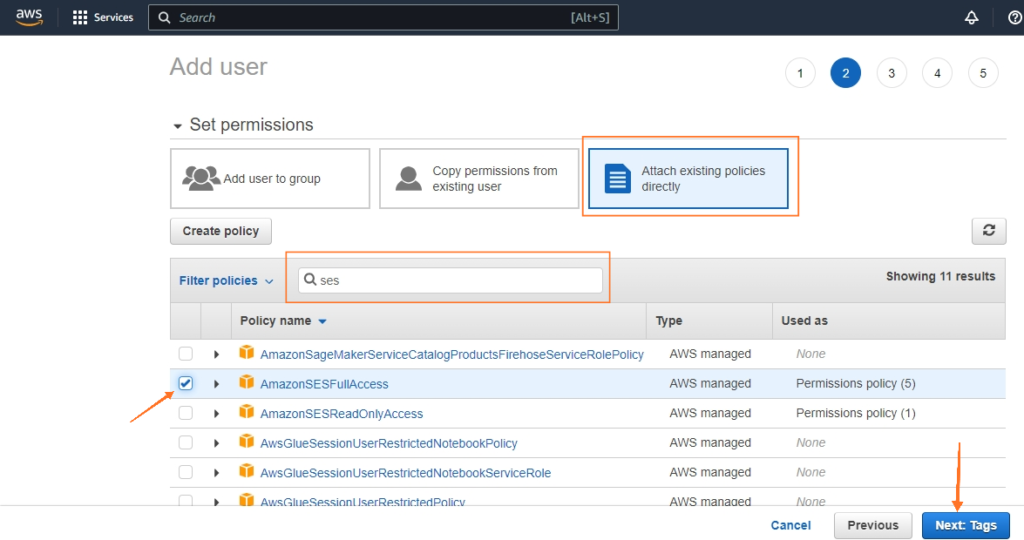The image size is (1024, 540).
Task: Click the Cancel link
Action: tap(790, 525)
